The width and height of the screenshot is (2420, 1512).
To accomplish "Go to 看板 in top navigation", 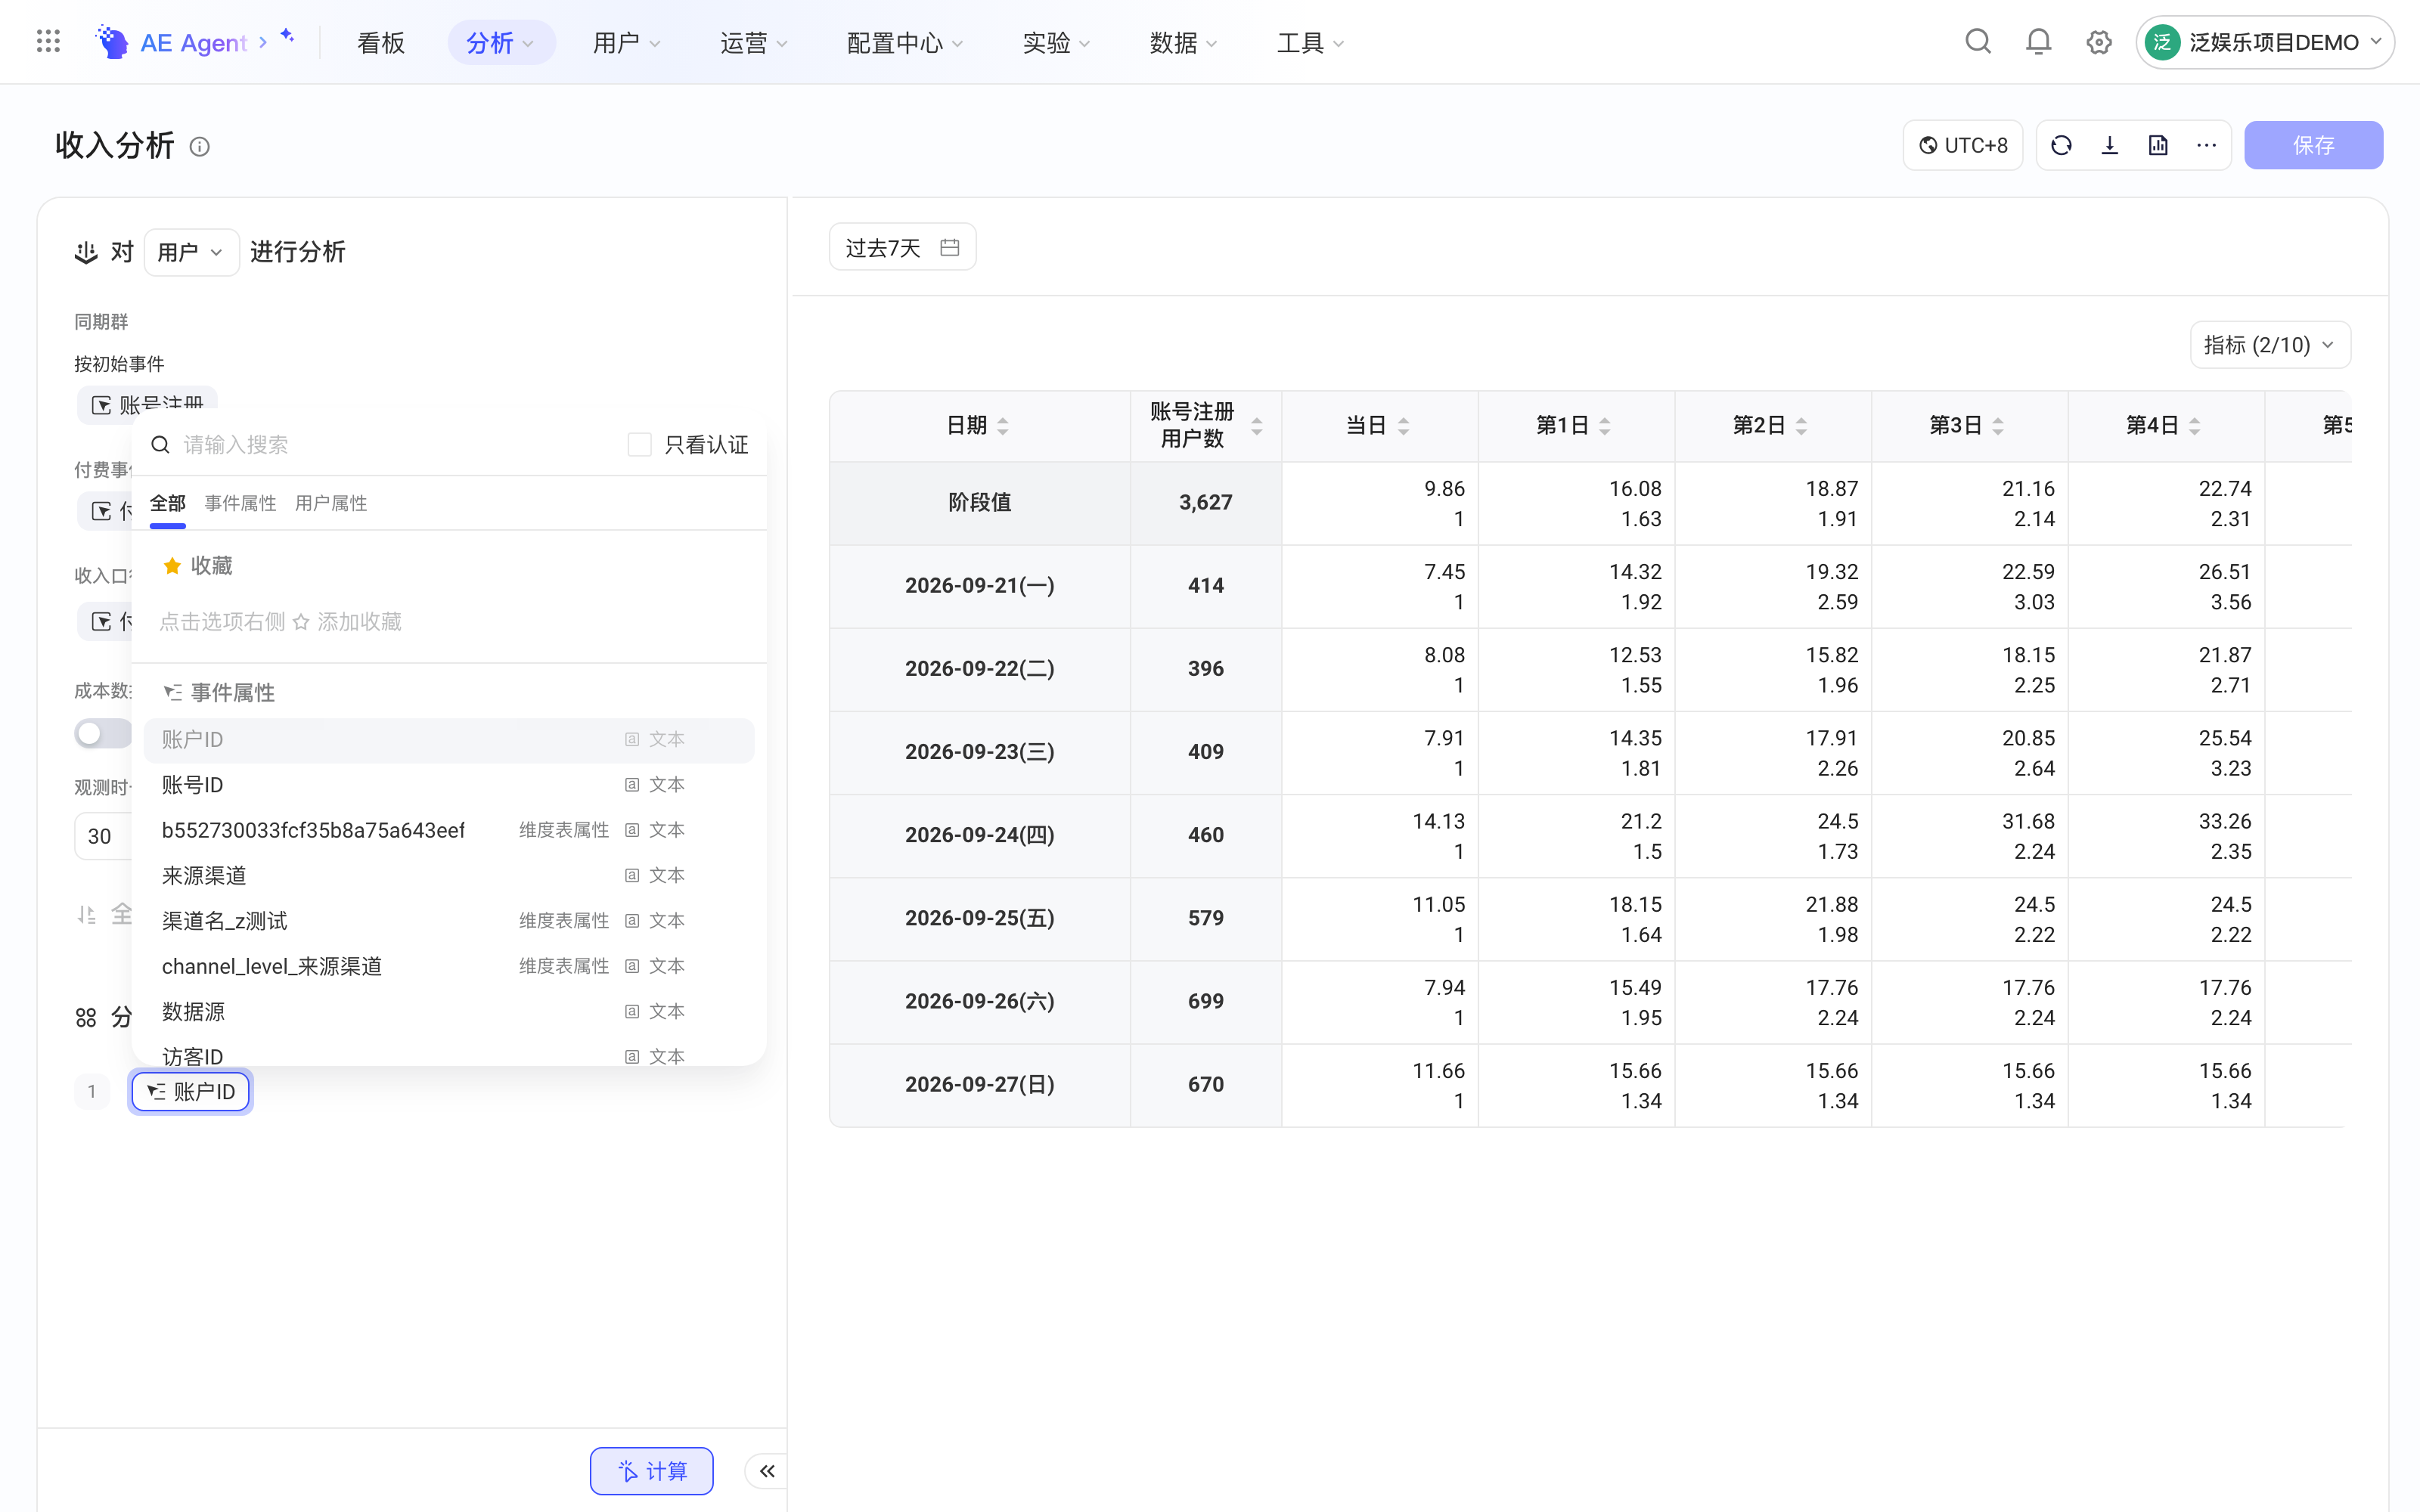I will click(x=381, y=42).
